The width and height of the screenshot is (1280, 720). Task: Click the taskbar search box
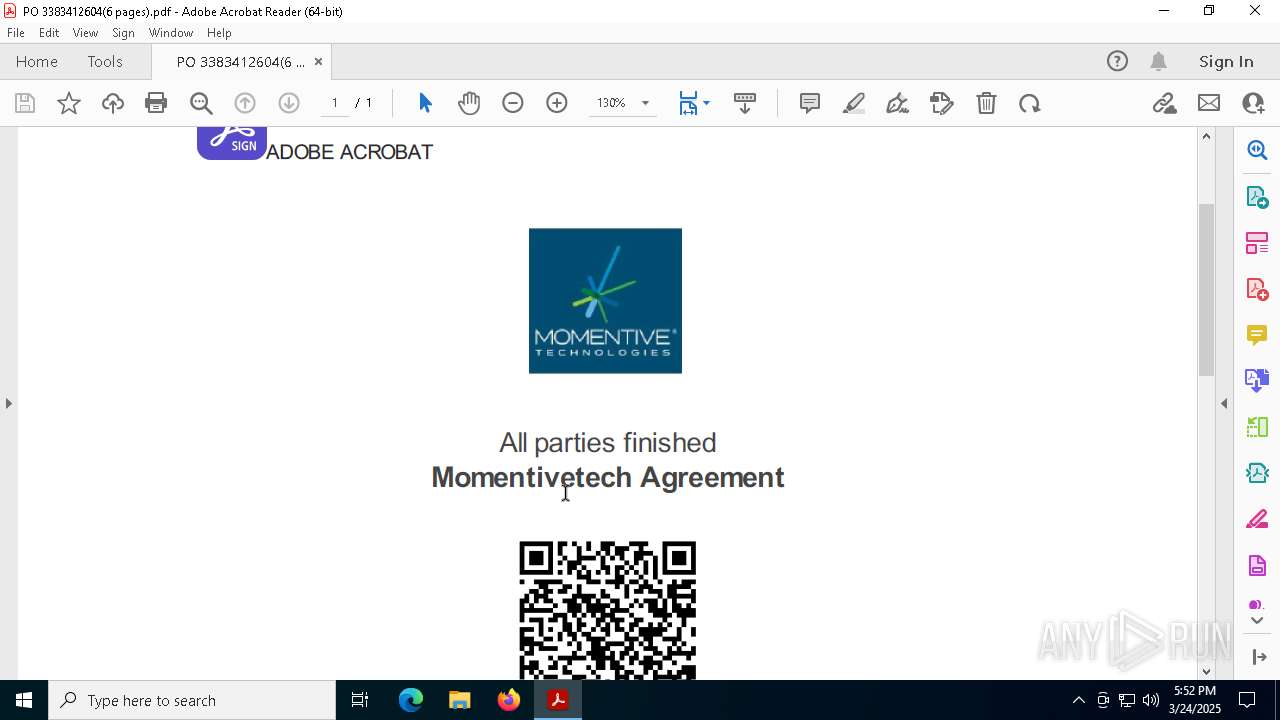coord(192,700)
